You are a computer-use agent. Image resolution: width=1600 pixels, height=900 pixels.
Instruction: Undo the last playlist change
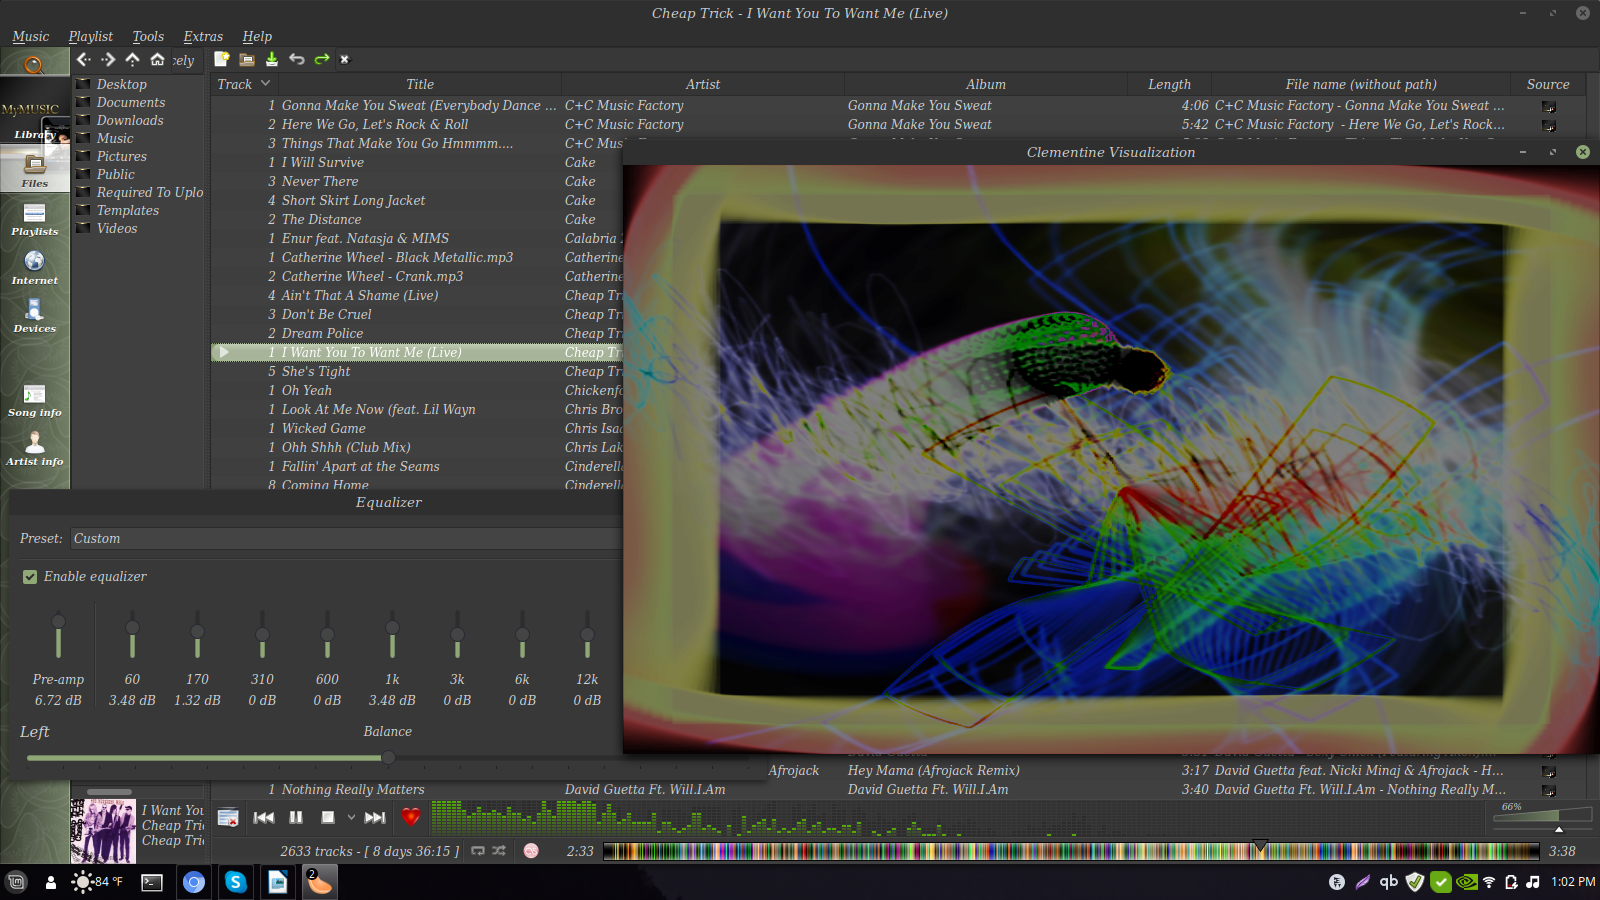pyautogui.click(x=296, y=59)
